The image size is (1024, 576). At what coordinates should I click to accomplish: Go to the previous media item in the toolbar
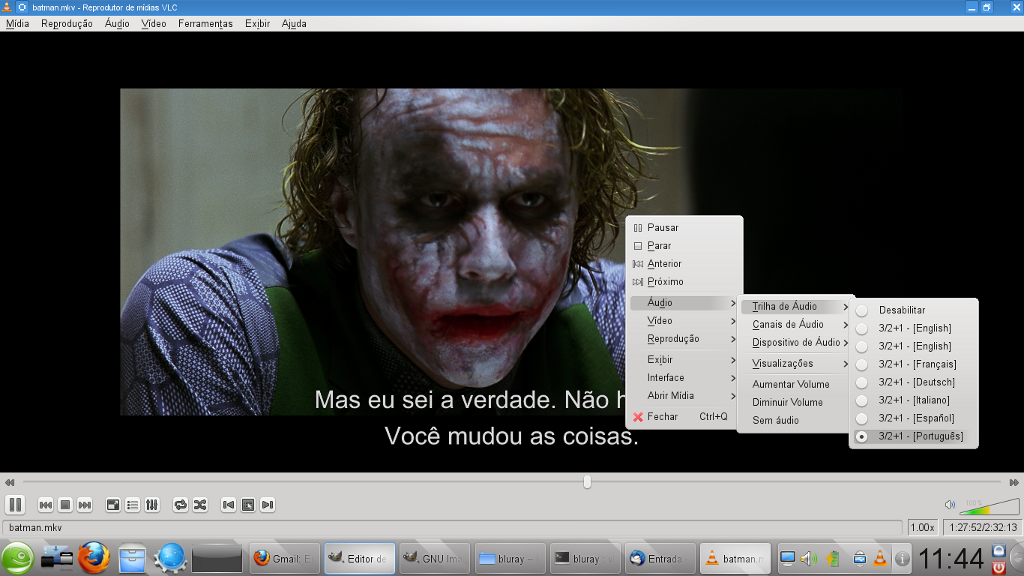(46, 505)
